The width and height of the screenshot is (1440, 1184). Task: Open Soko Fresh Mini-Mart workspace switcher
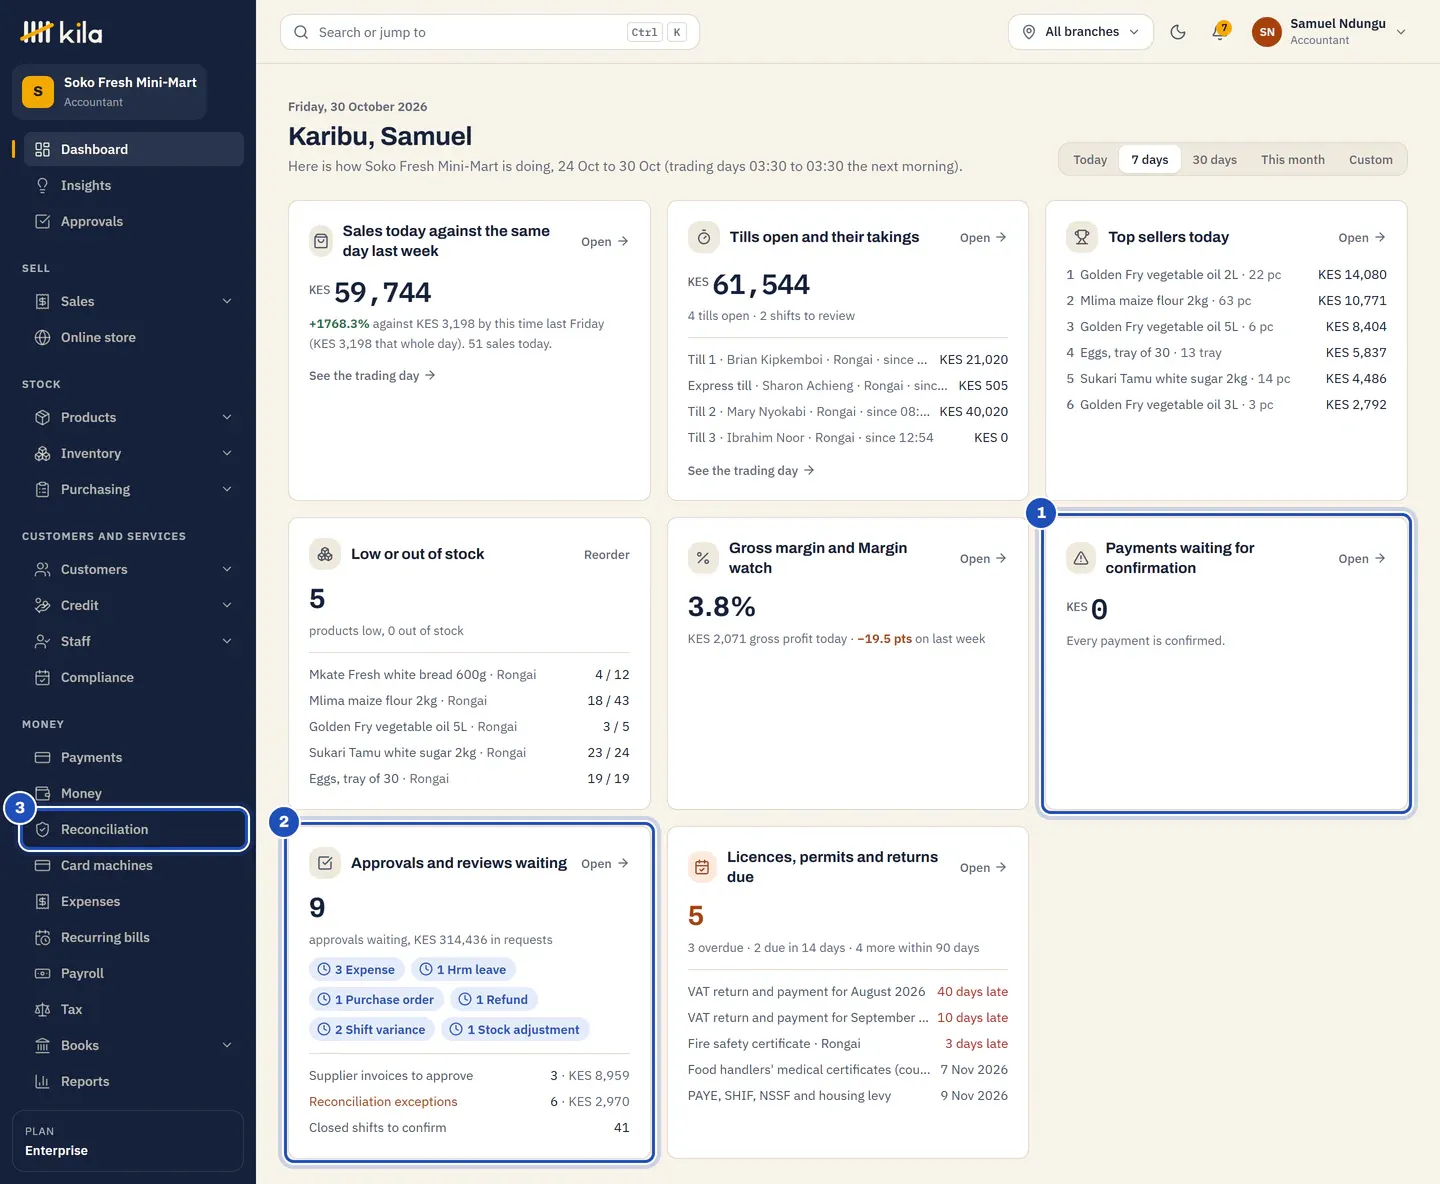[x=109, y=92]
